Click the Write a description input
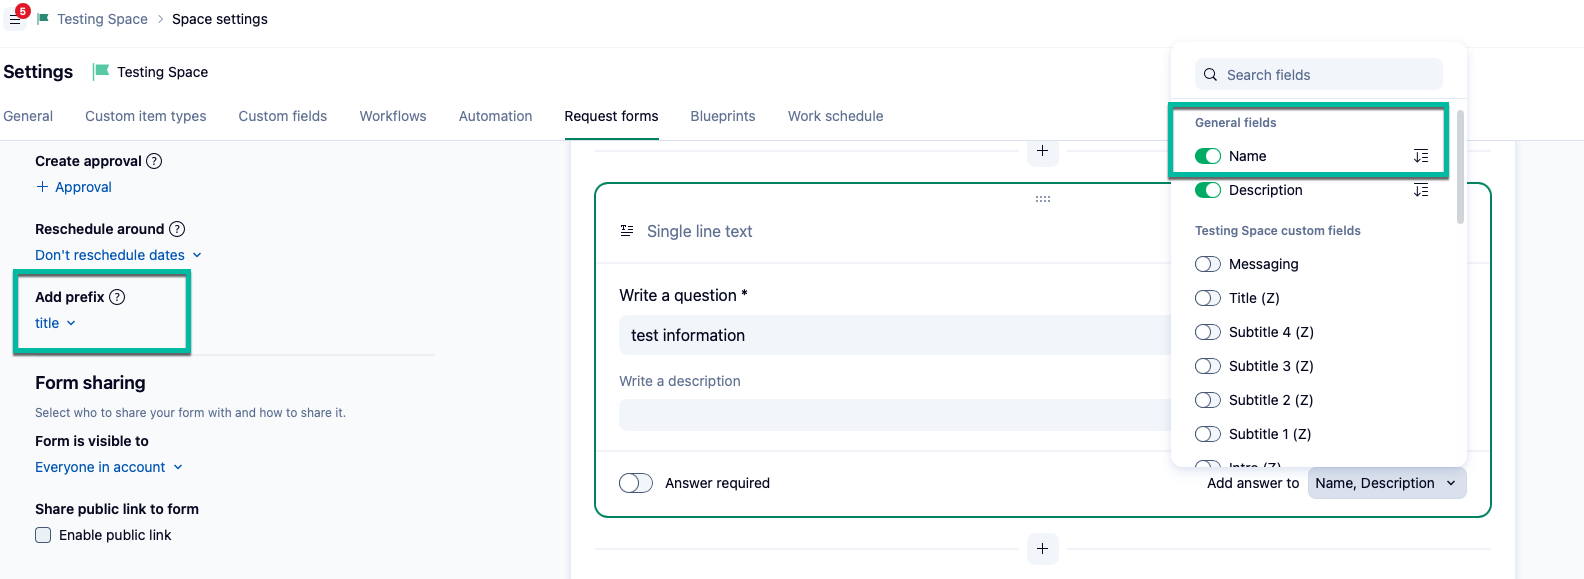 [895, 415]
